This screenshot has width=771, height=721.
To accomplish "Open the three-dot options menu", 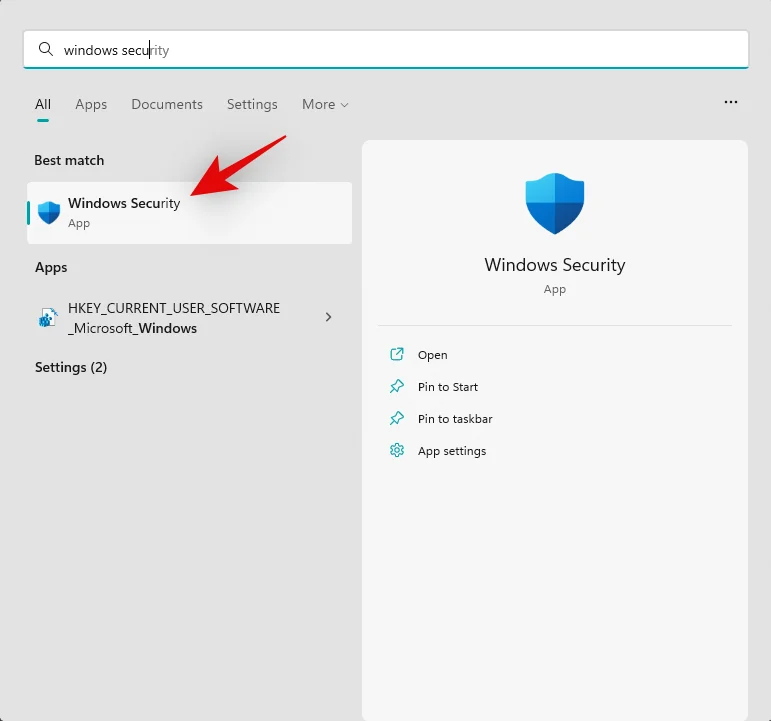I will tap(731, 102).
